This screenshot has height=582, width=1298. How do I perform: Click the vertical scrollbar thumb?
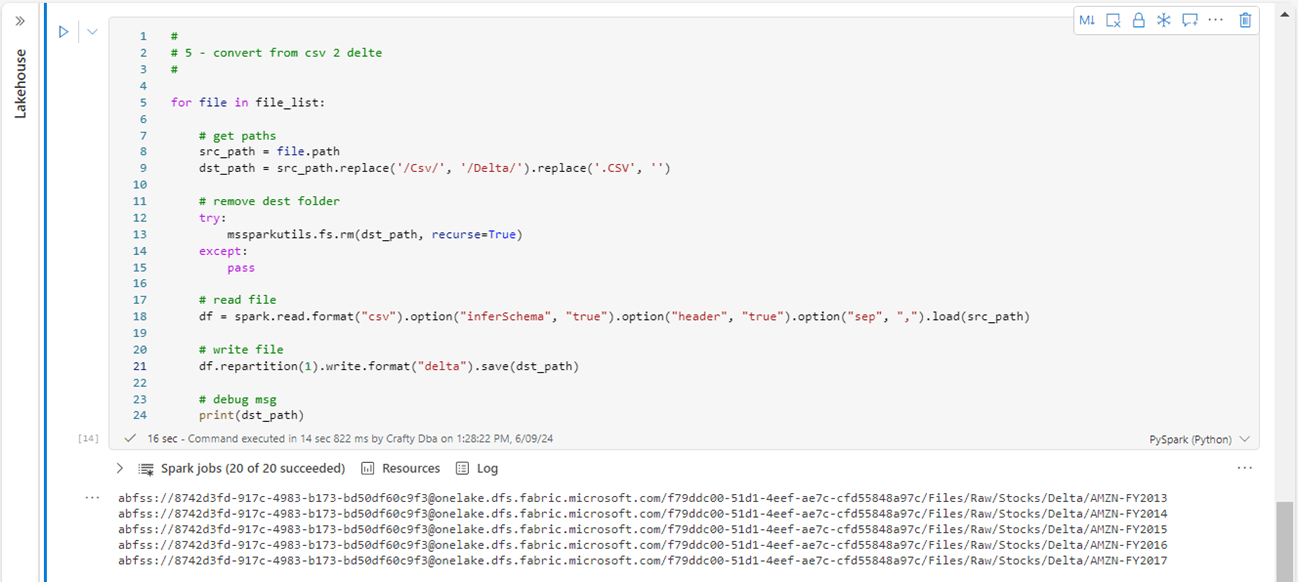click(x=1285, y=540)
